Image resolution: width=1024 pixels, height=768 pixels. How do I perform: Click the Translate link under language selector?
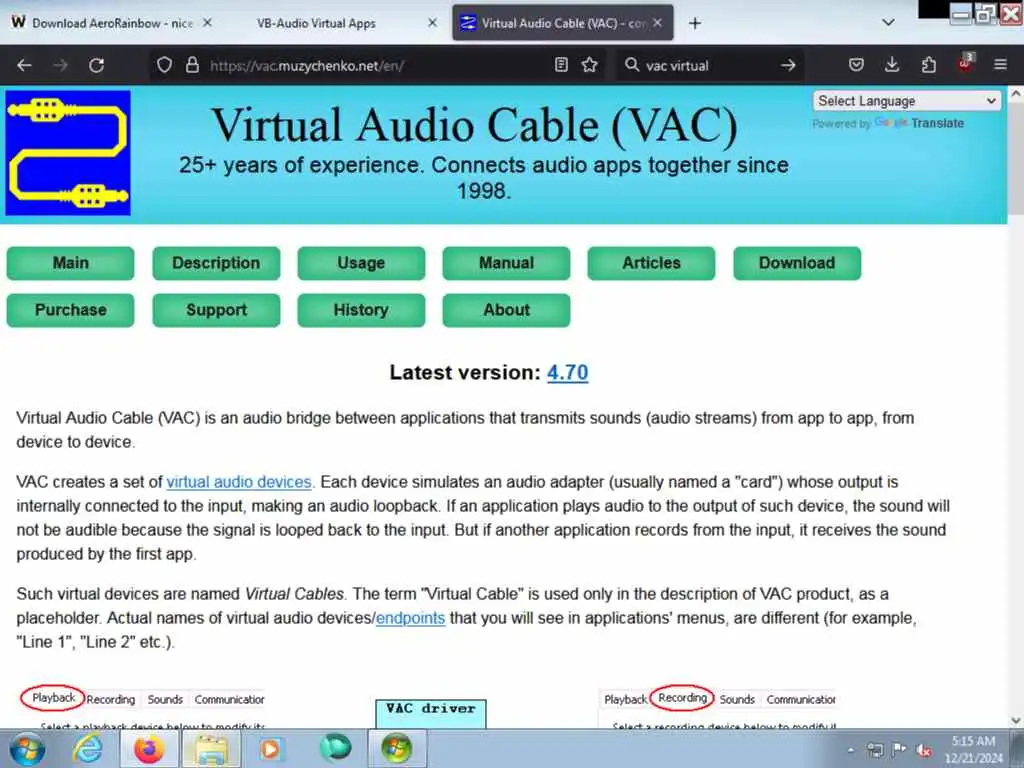click(x=937, y=123)
